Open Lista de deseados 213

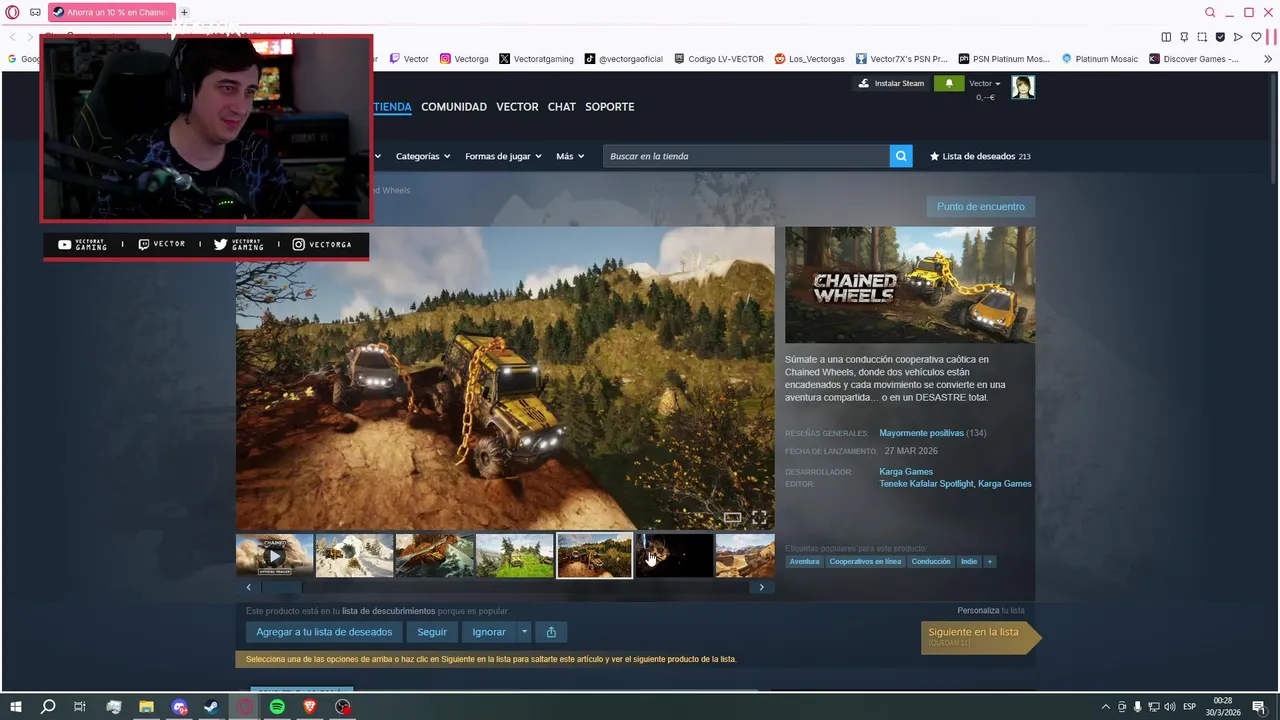(x=980, y=156)
